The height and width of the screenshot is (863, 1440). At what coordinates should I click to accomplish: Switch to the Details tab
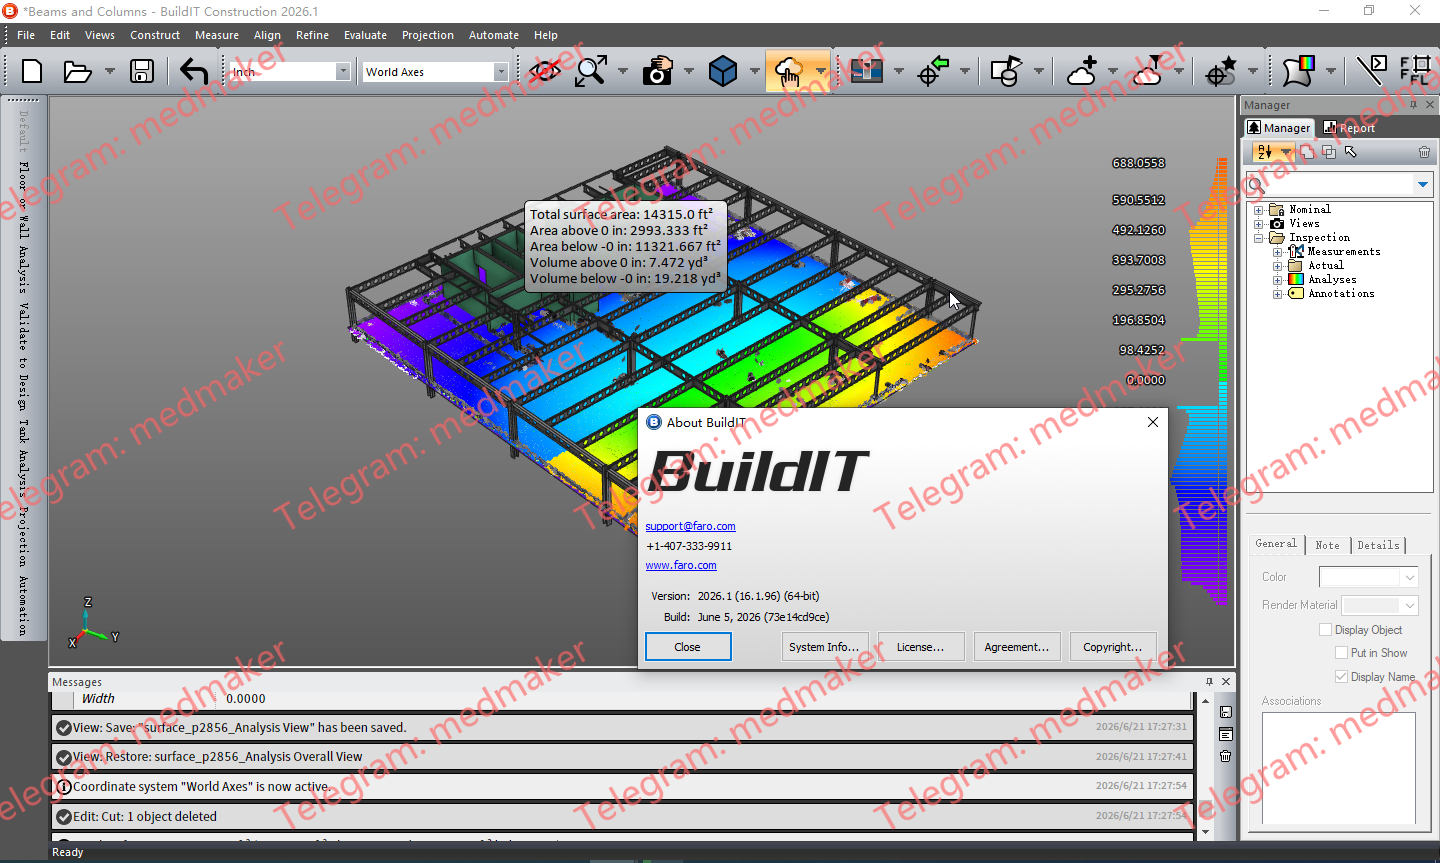pyautogui.click(x=1378, y=545)
